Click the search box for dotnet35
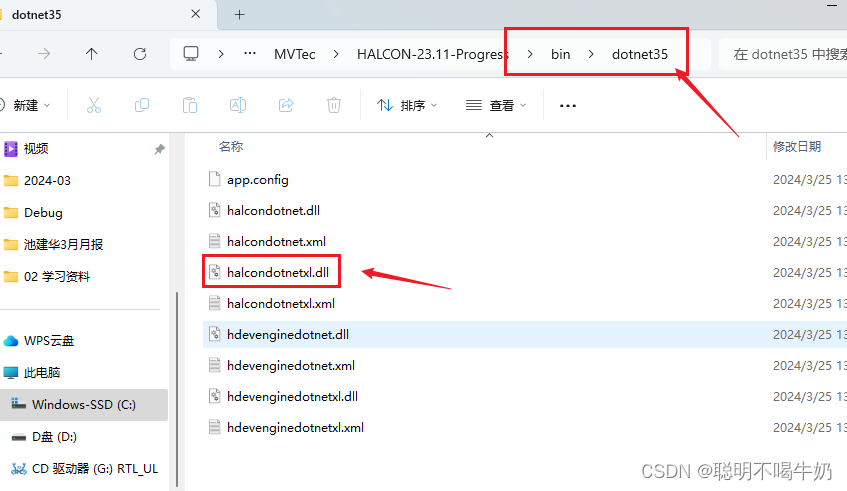The height and width of the screenshot is (491, 847). [783, 54]
